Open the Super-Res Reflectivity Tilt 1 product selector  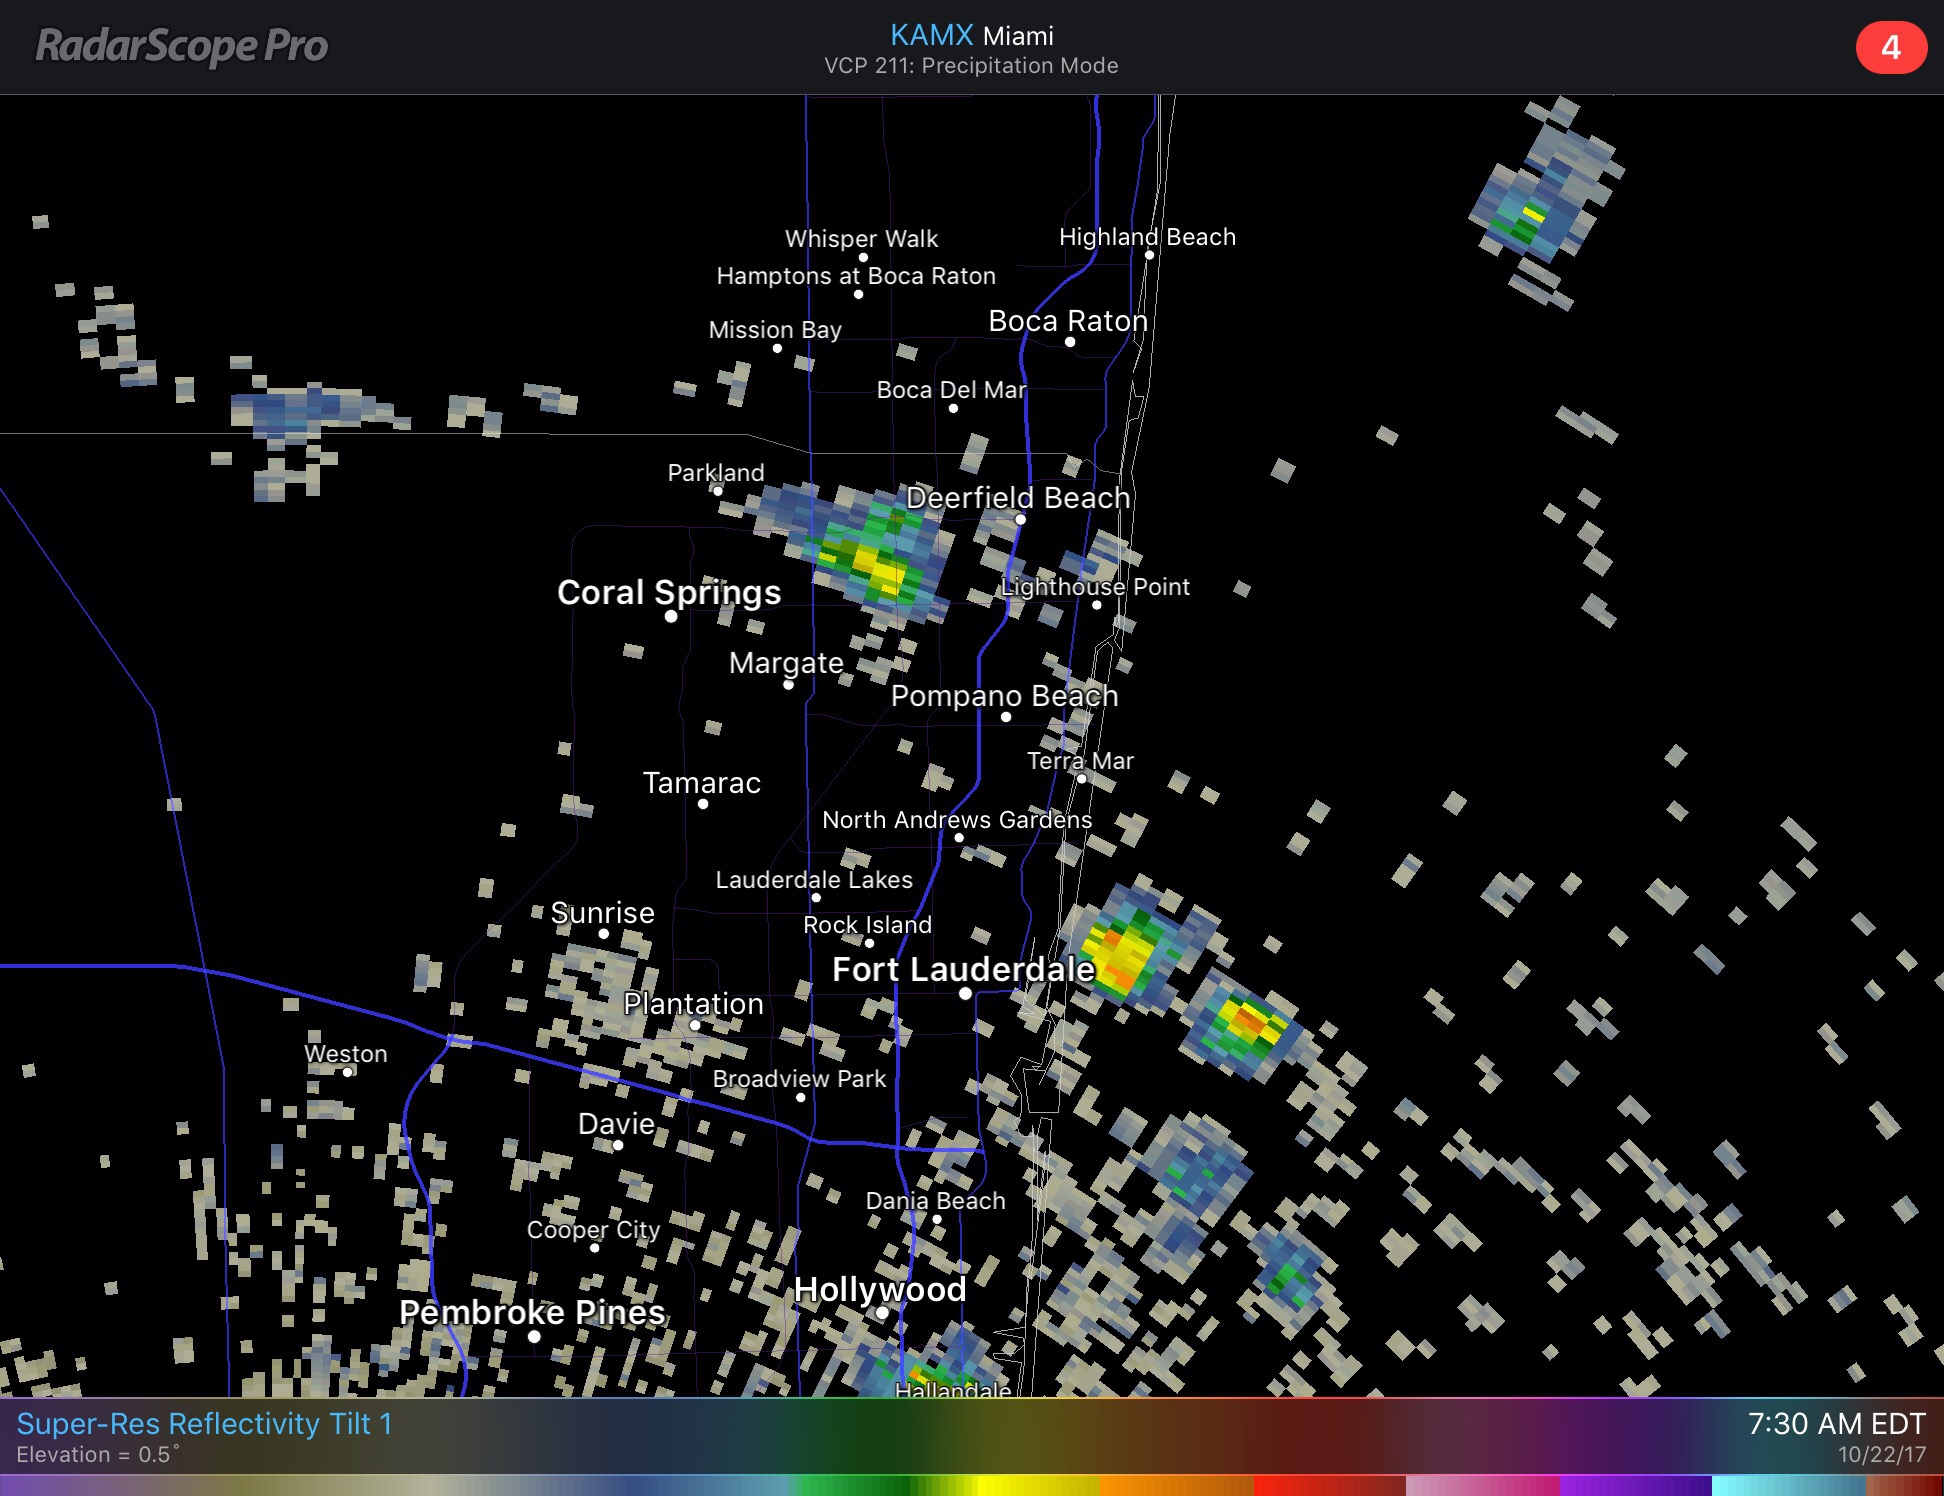click(204, 1423)
